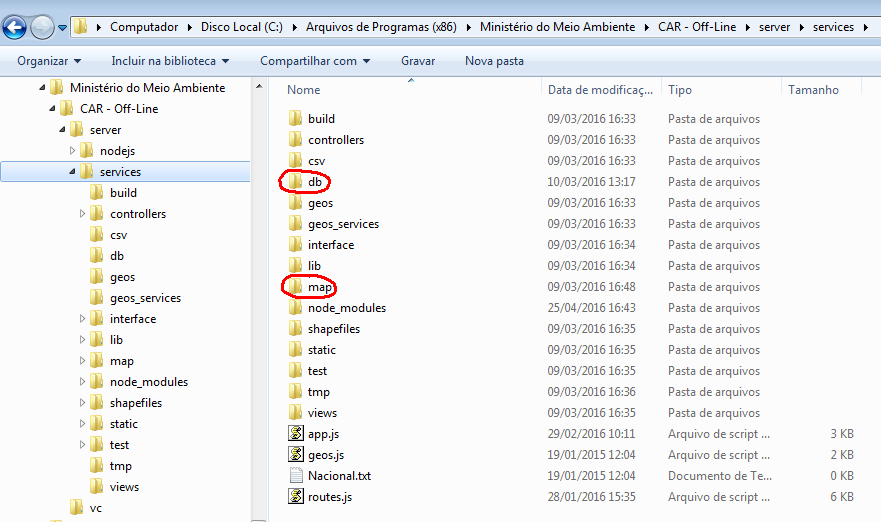882x522 pixels.
Task: Click Computador in the address breadcrumb
Action: (144, 27)
